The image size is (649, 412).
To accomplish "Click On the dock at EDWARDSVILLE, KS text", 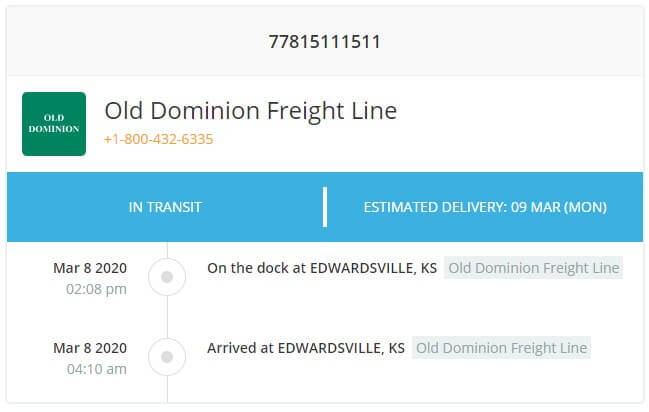I will 322,268.
